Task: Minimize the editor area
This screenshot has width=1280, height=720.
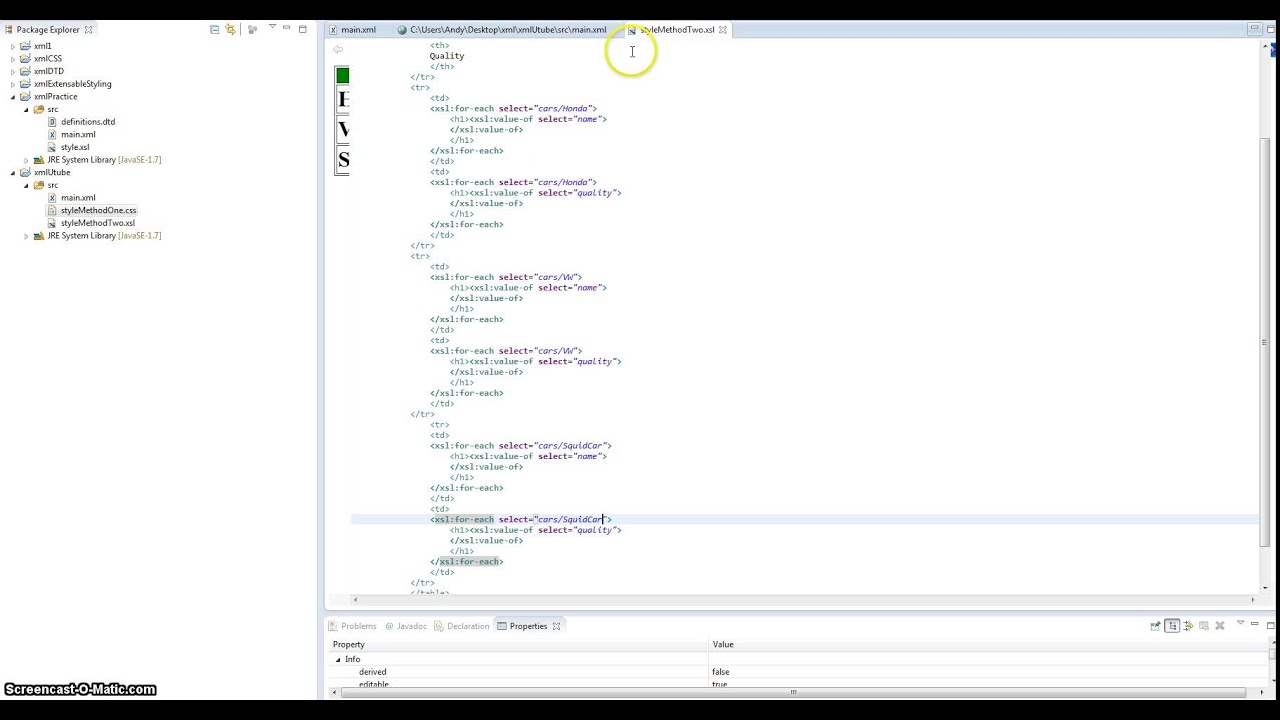Action: click(x=1254, y=29)
